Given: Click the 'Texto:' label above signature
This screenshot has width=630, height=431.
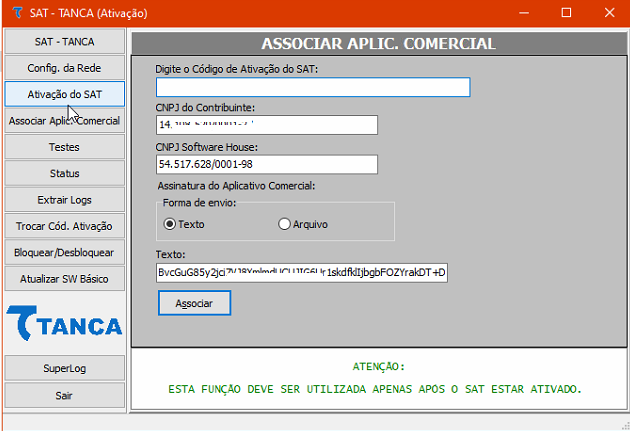Looking at the screenshot, I should tap(170, 254).
